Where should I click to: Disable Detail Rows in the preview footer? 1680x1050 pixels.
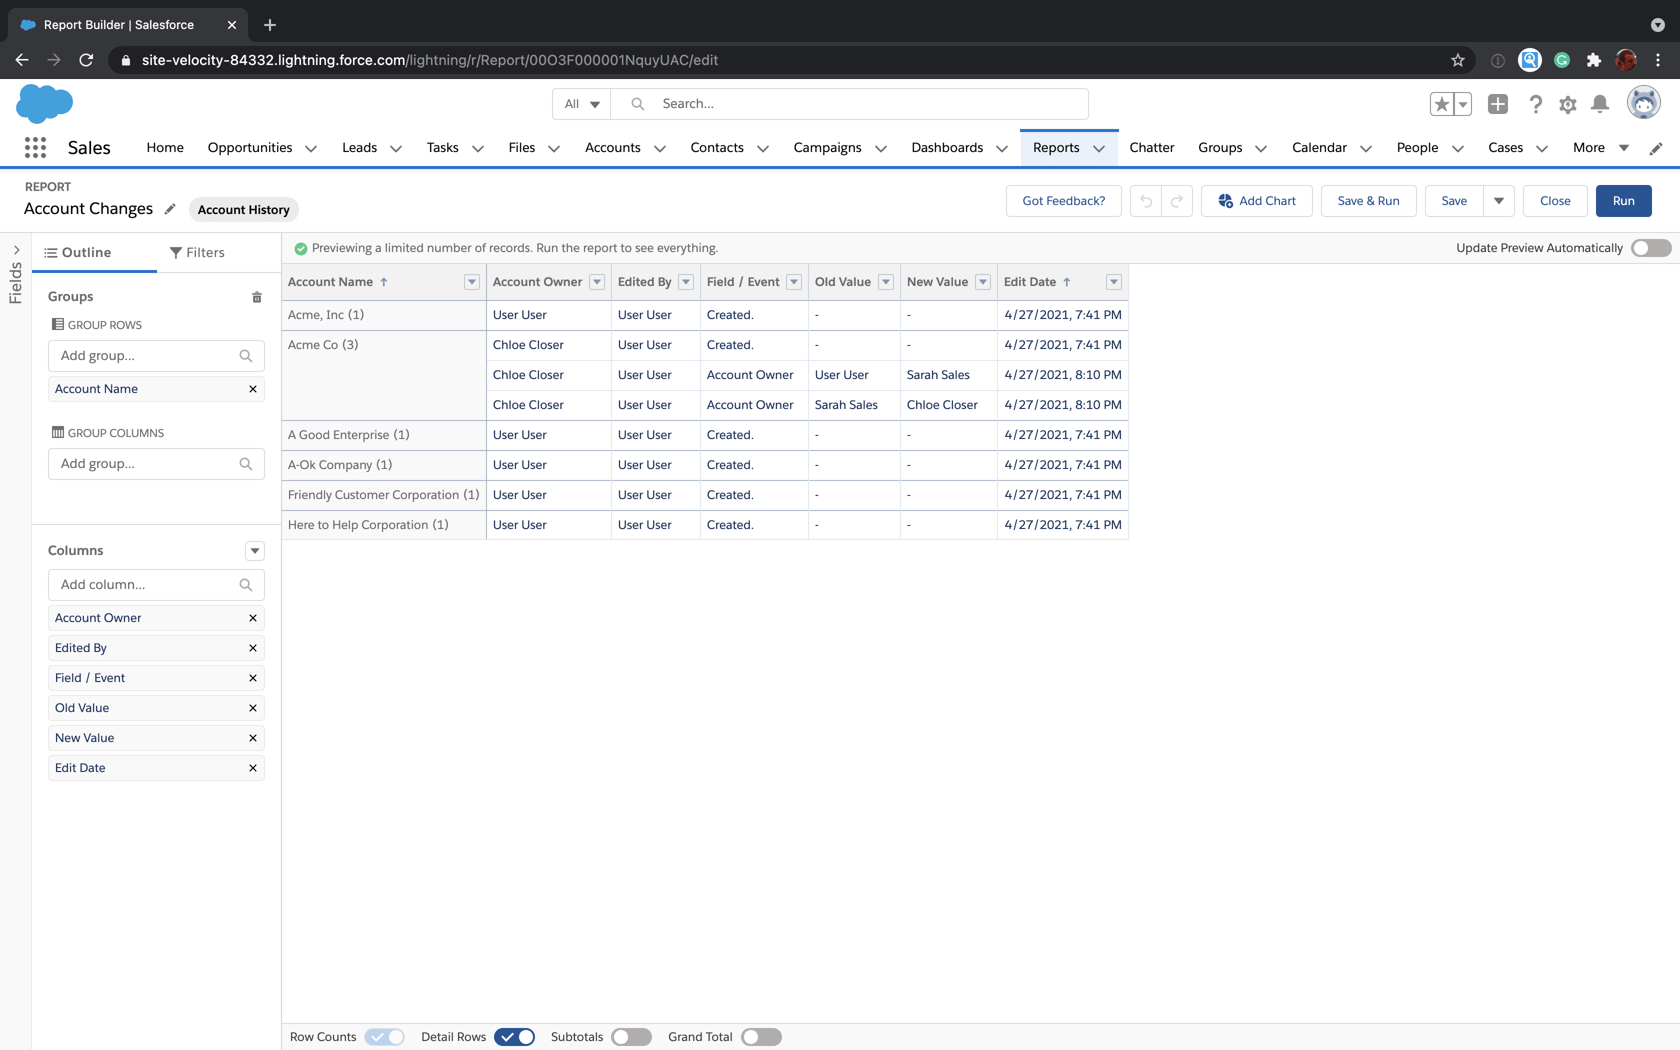pos(515,1037)
